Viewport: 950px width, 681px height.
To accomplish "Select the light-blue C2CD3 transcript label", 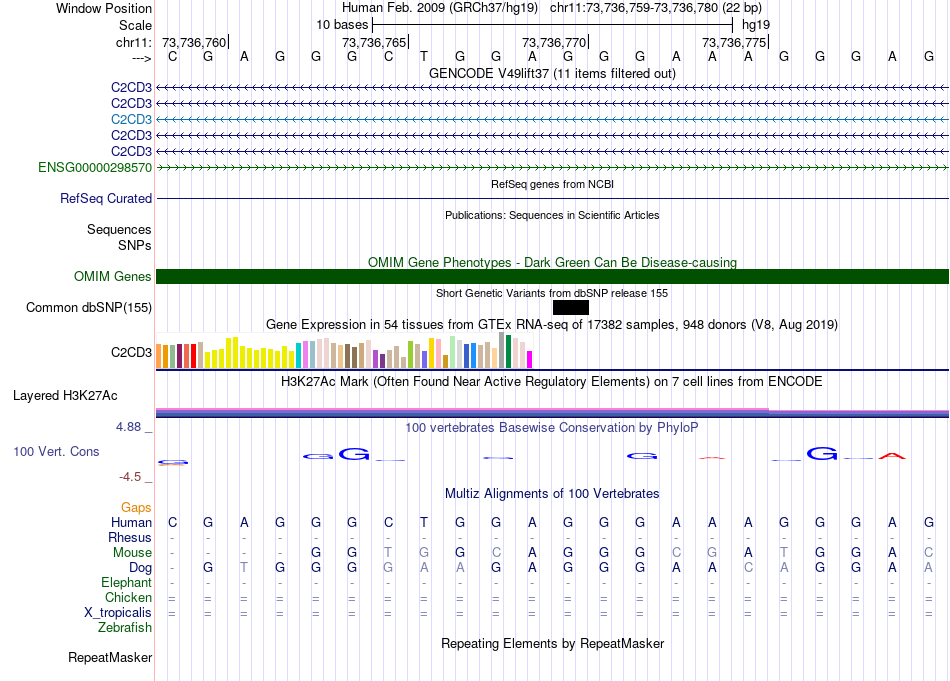I will pyautogui.click(x=131, y=119).
